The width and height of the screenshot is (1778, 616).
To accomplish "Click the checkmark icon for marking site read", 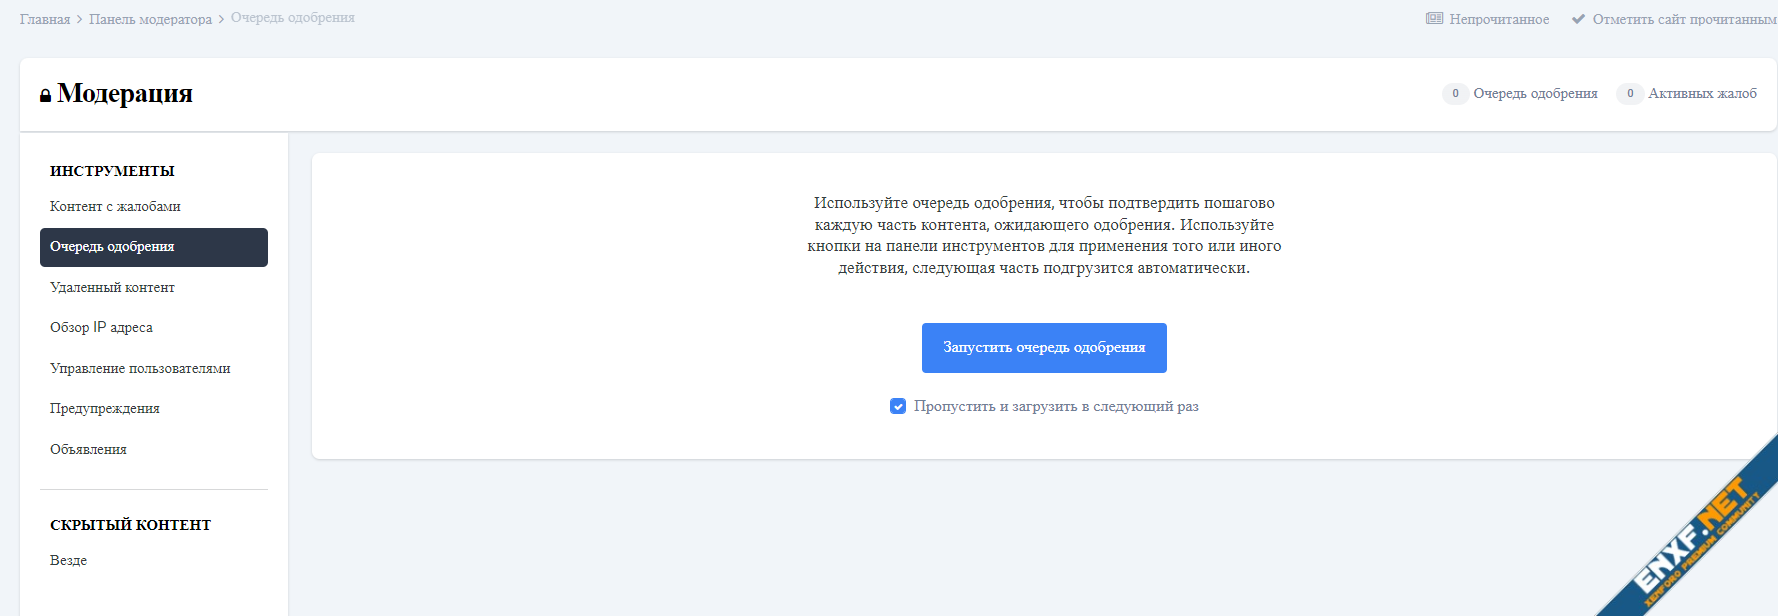I will point(1578,19).
